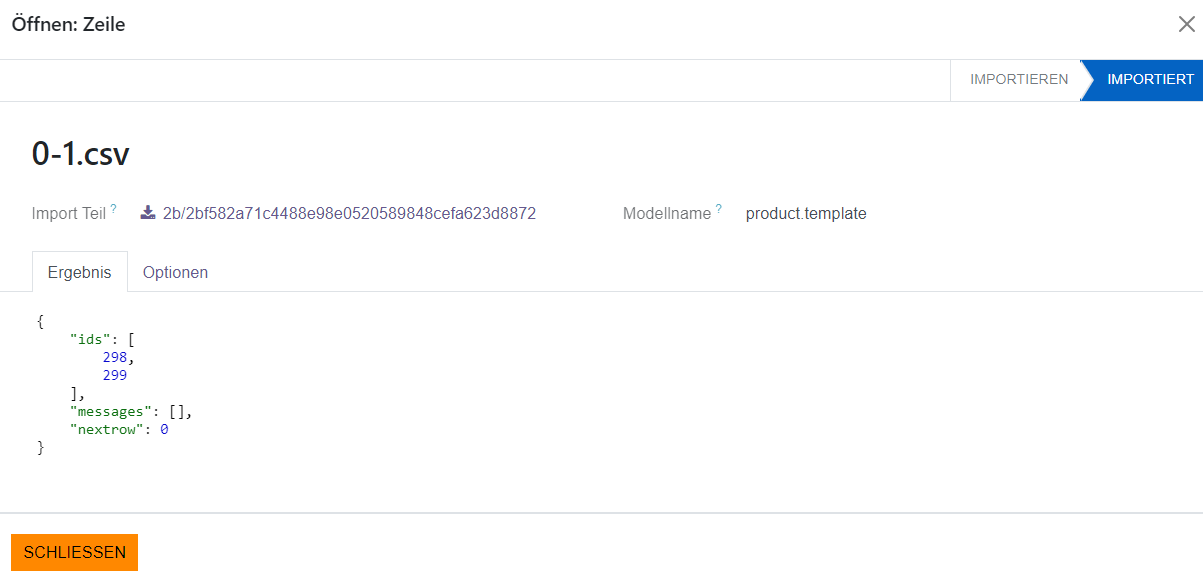Switch to the Ergebnis tab
The image size is (1203, 577).
click(x=80, y=272)
